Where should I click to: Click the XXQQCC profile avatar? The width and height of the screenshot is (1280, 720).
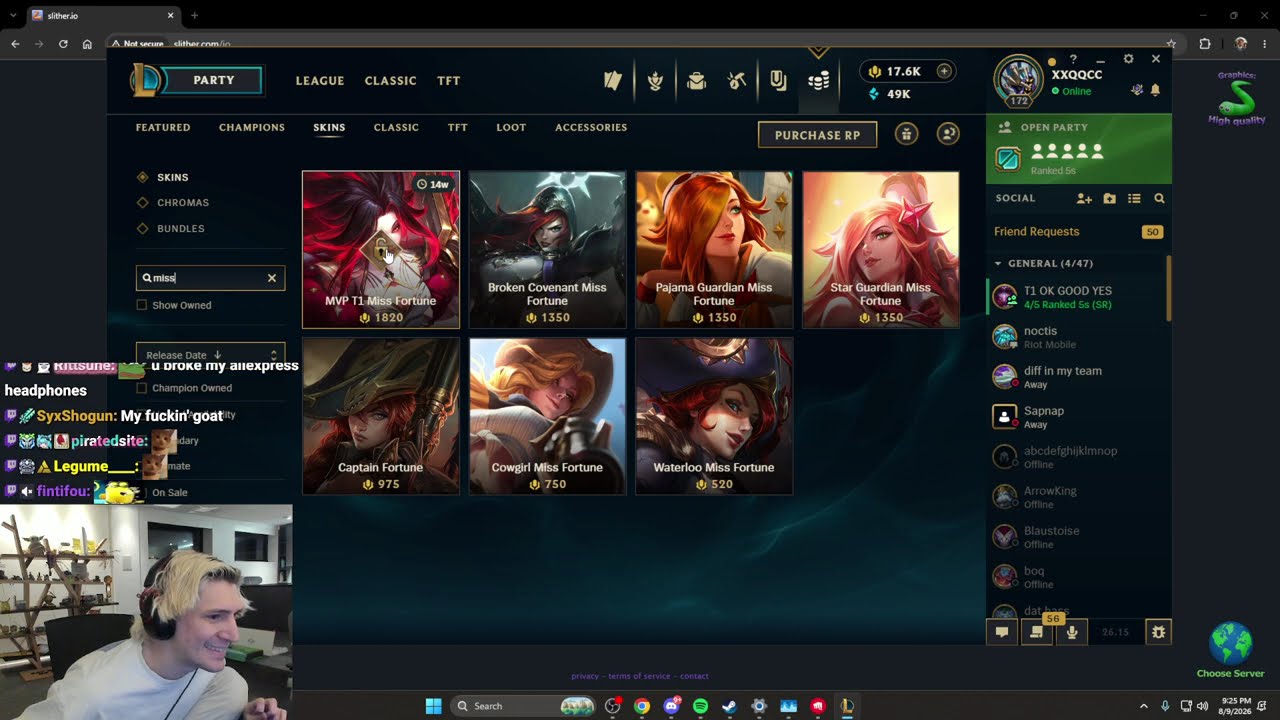click(x=1018, y=80)
